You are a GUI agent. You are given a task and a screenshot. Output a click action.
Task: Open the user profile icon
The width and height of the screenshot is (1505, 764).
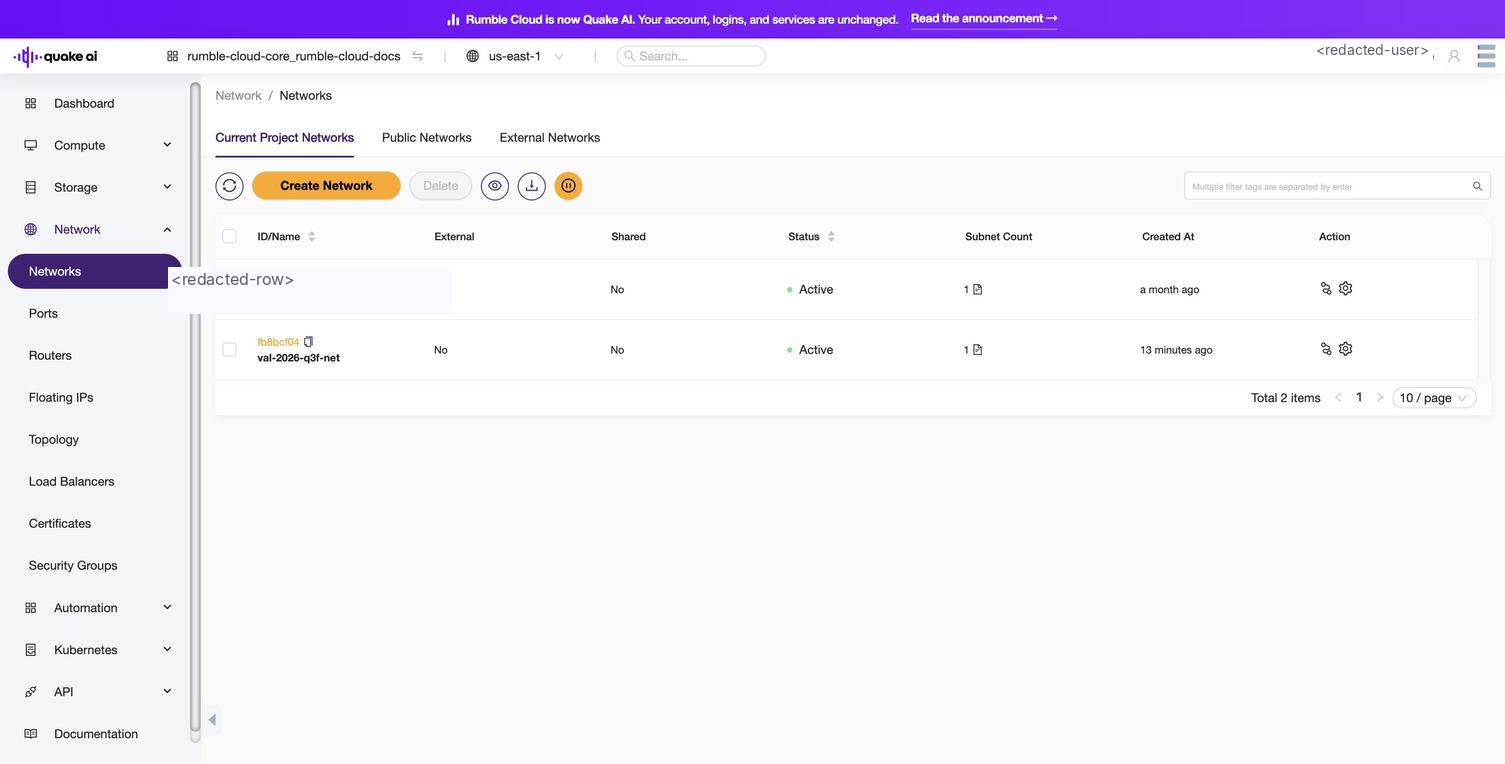click(1454, 56)
